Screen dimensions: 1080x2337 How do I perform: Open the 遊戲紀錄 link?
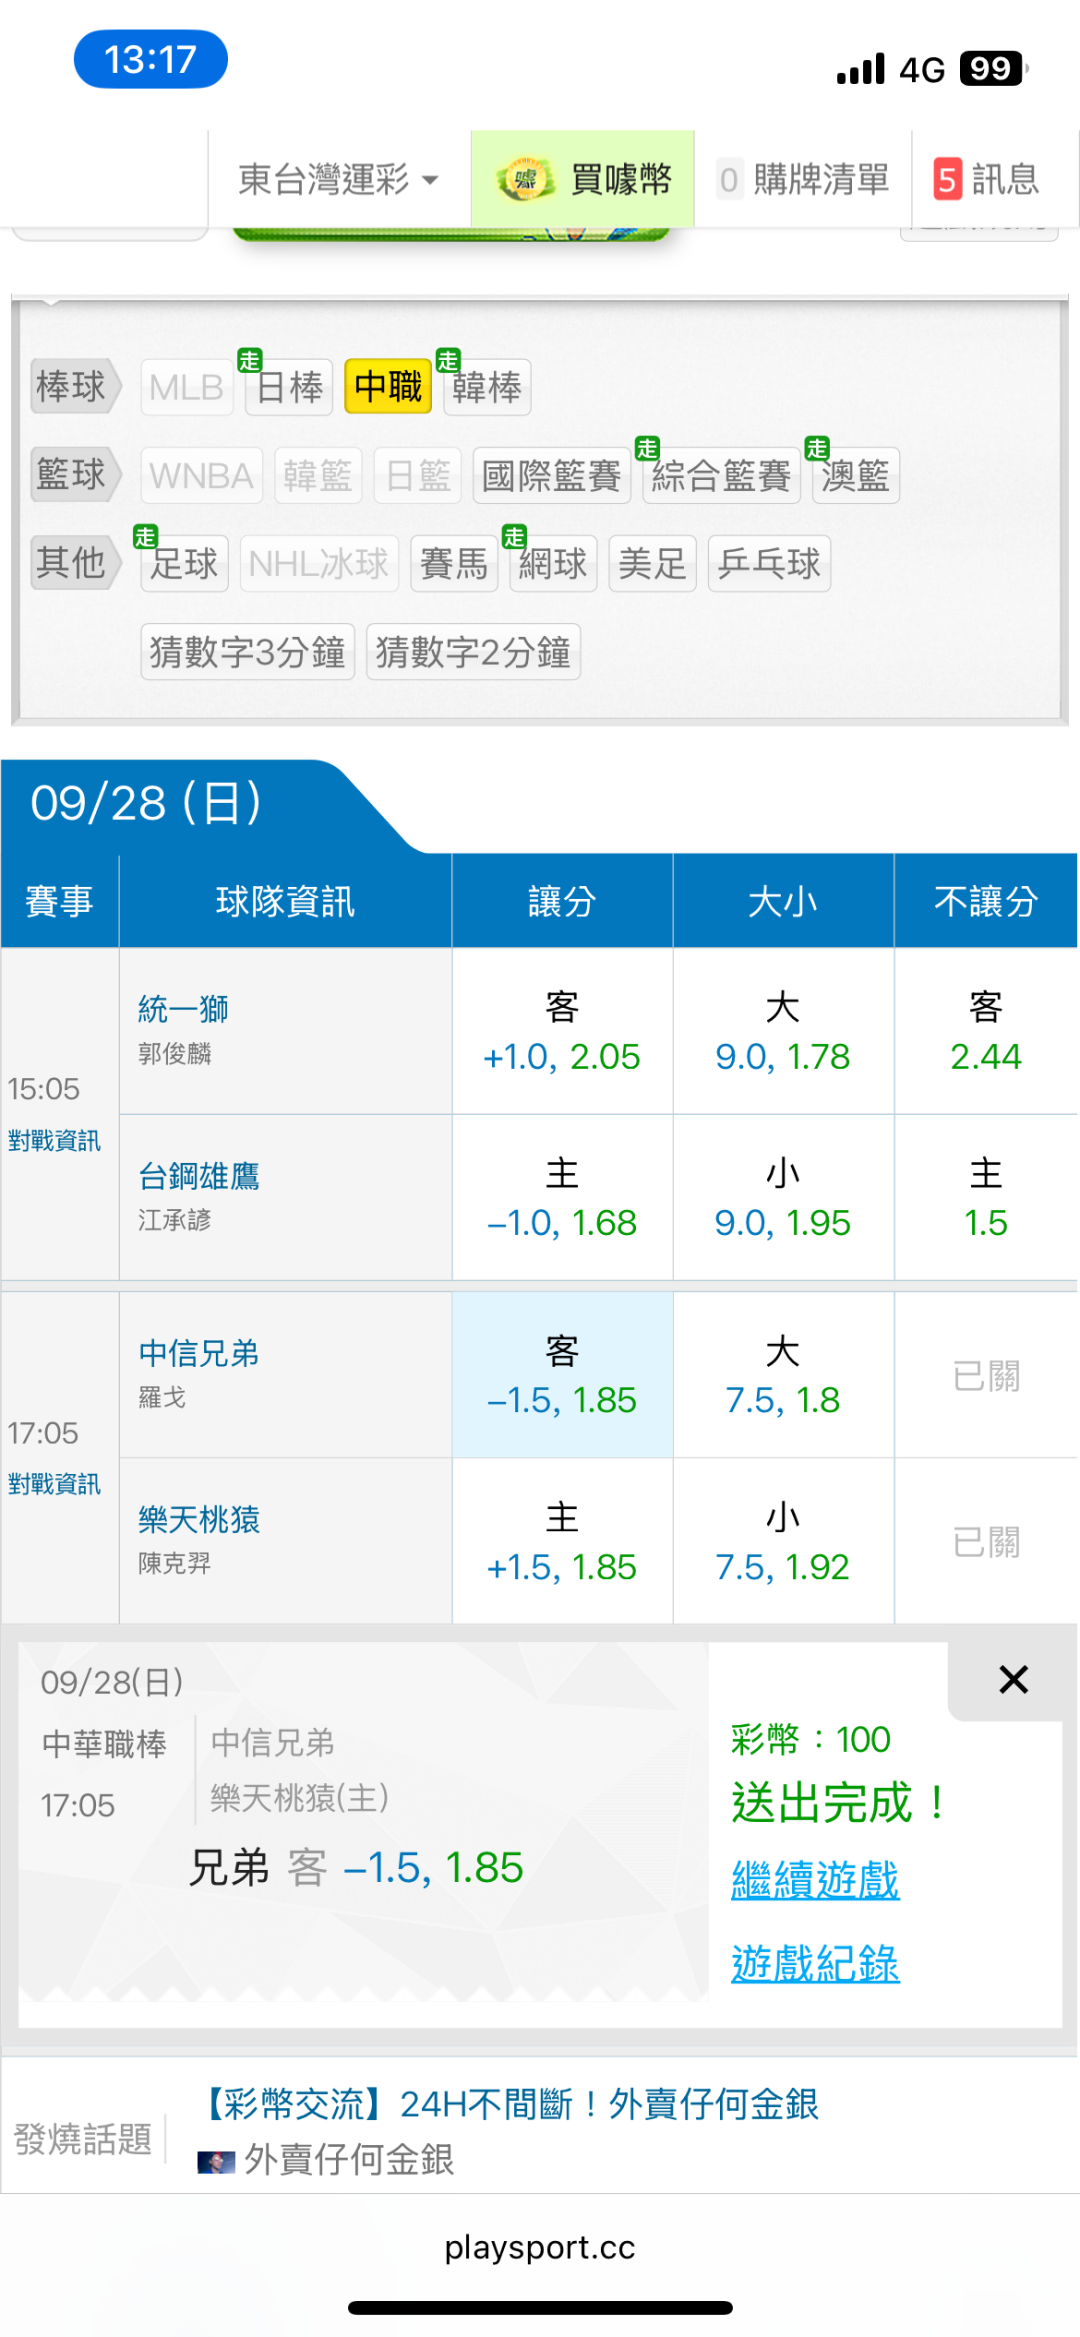point(815,1964)
